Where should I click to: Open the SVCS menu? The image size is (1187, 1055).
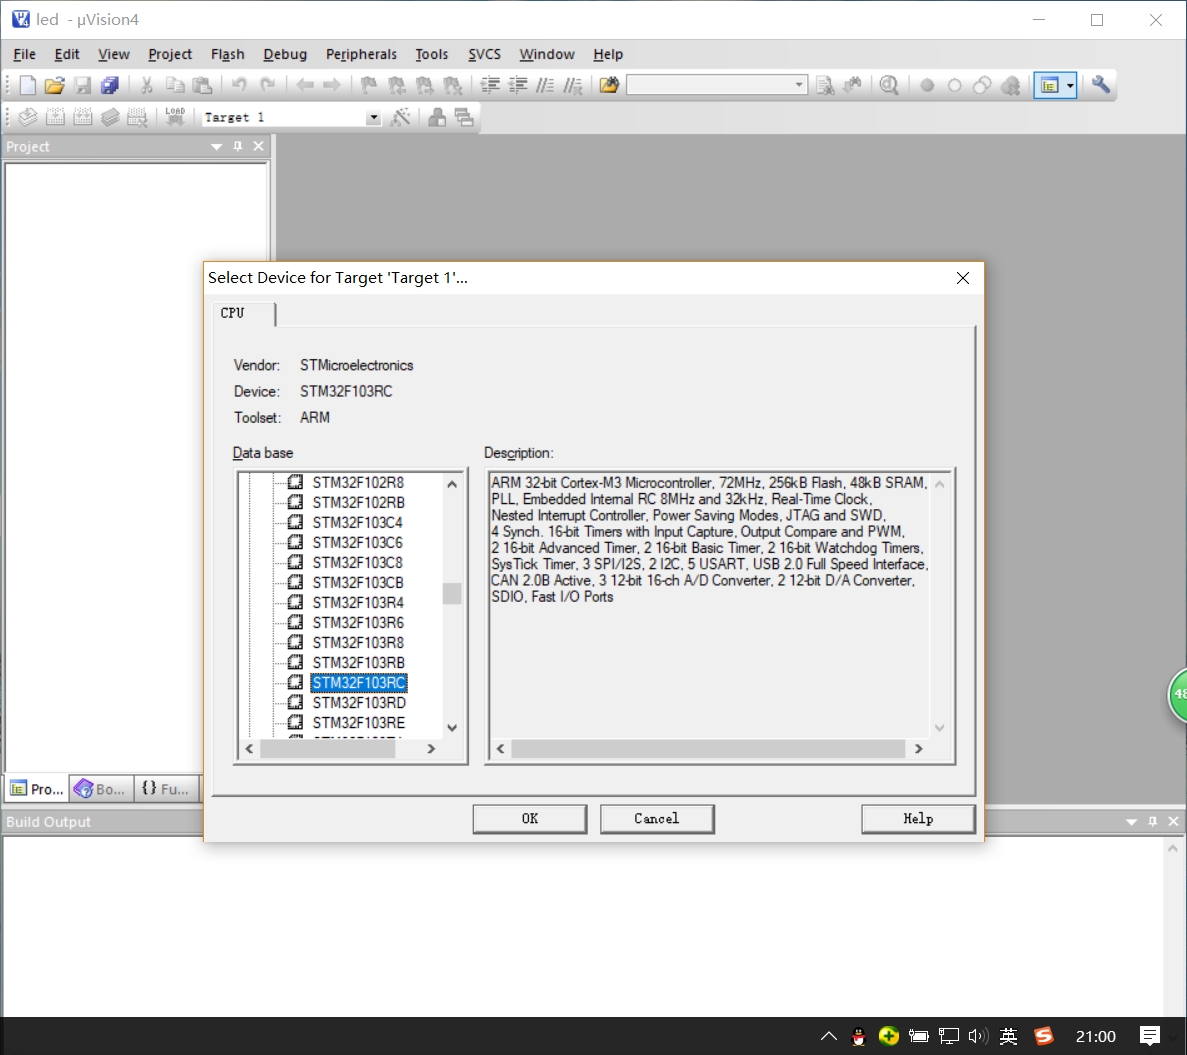(484, 54)
